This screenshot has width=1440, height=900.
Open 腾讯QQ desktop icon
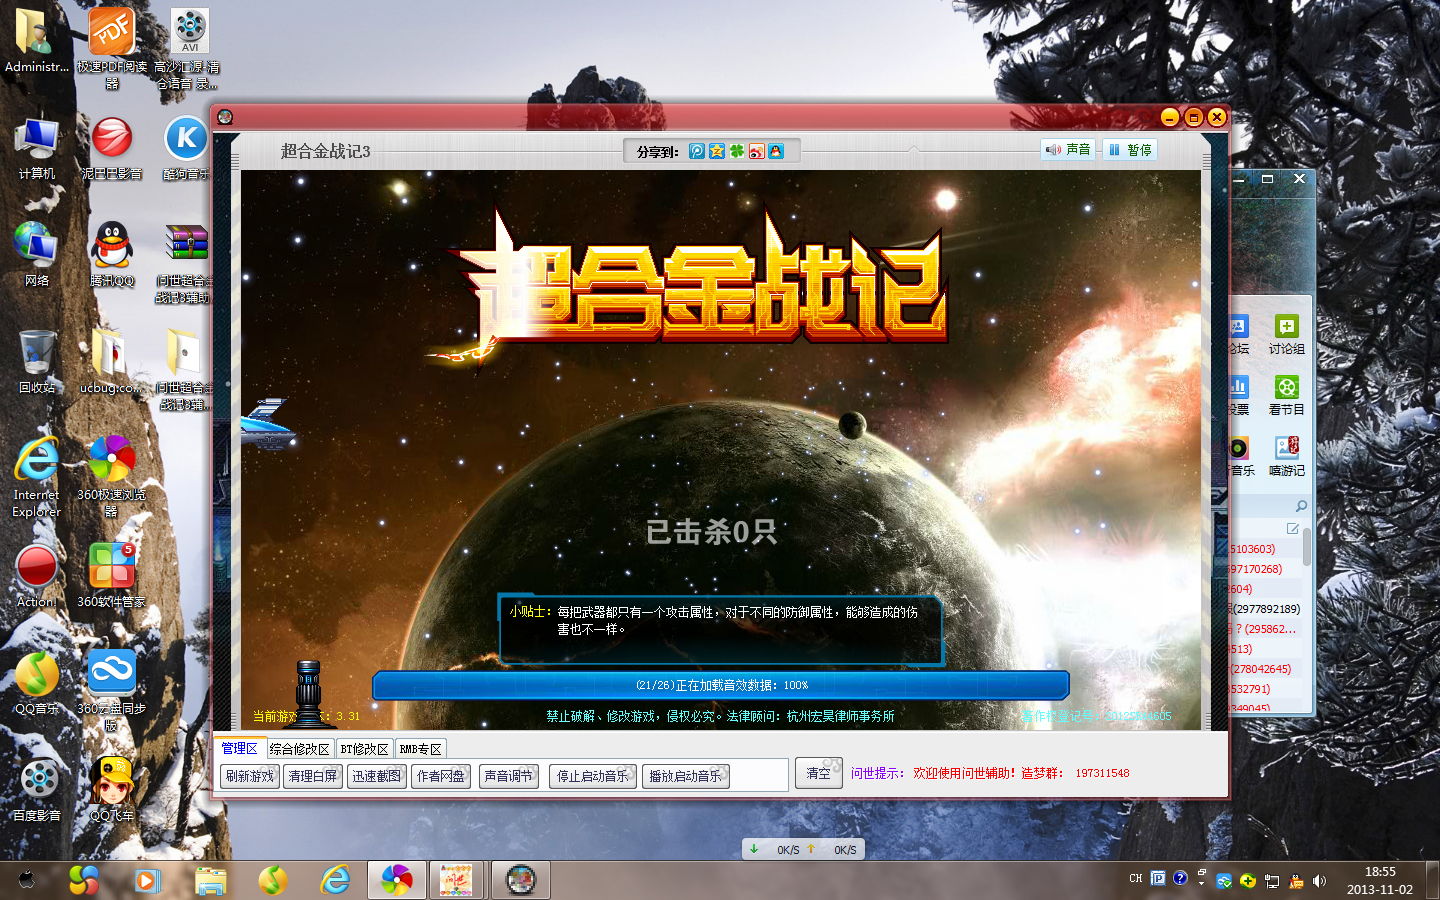pos(112,255)
